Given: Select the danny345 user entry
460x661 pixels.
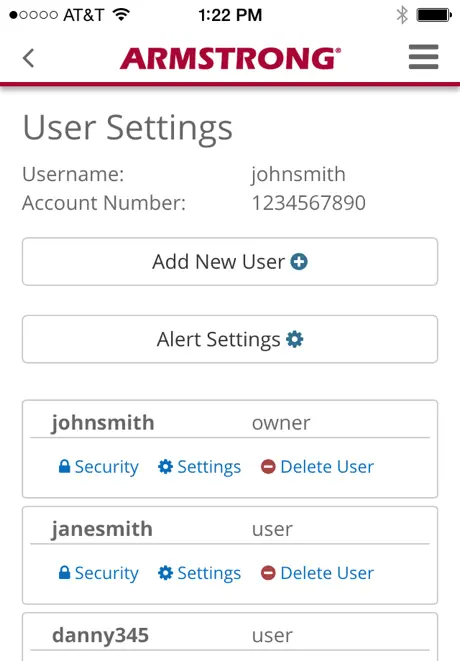Looking at the screenshot, I should pos(230,637).
